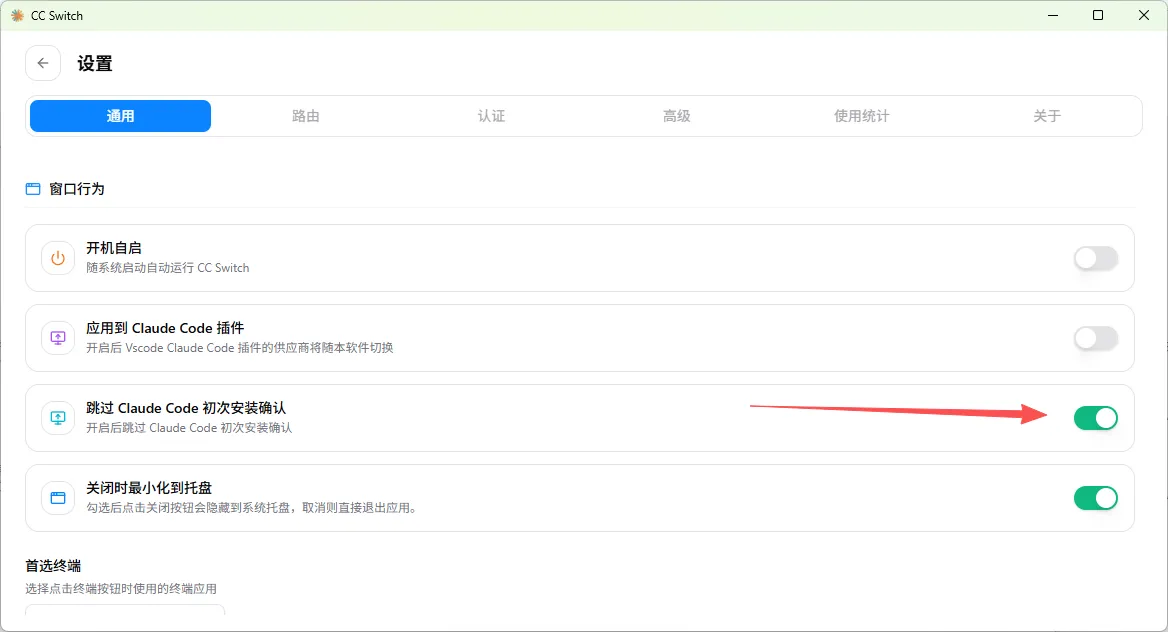This screenshot has width=1168, height=632.
Task: Minimize the CC Switch window
Action: pyautogui.click(x=1053, y=15)
